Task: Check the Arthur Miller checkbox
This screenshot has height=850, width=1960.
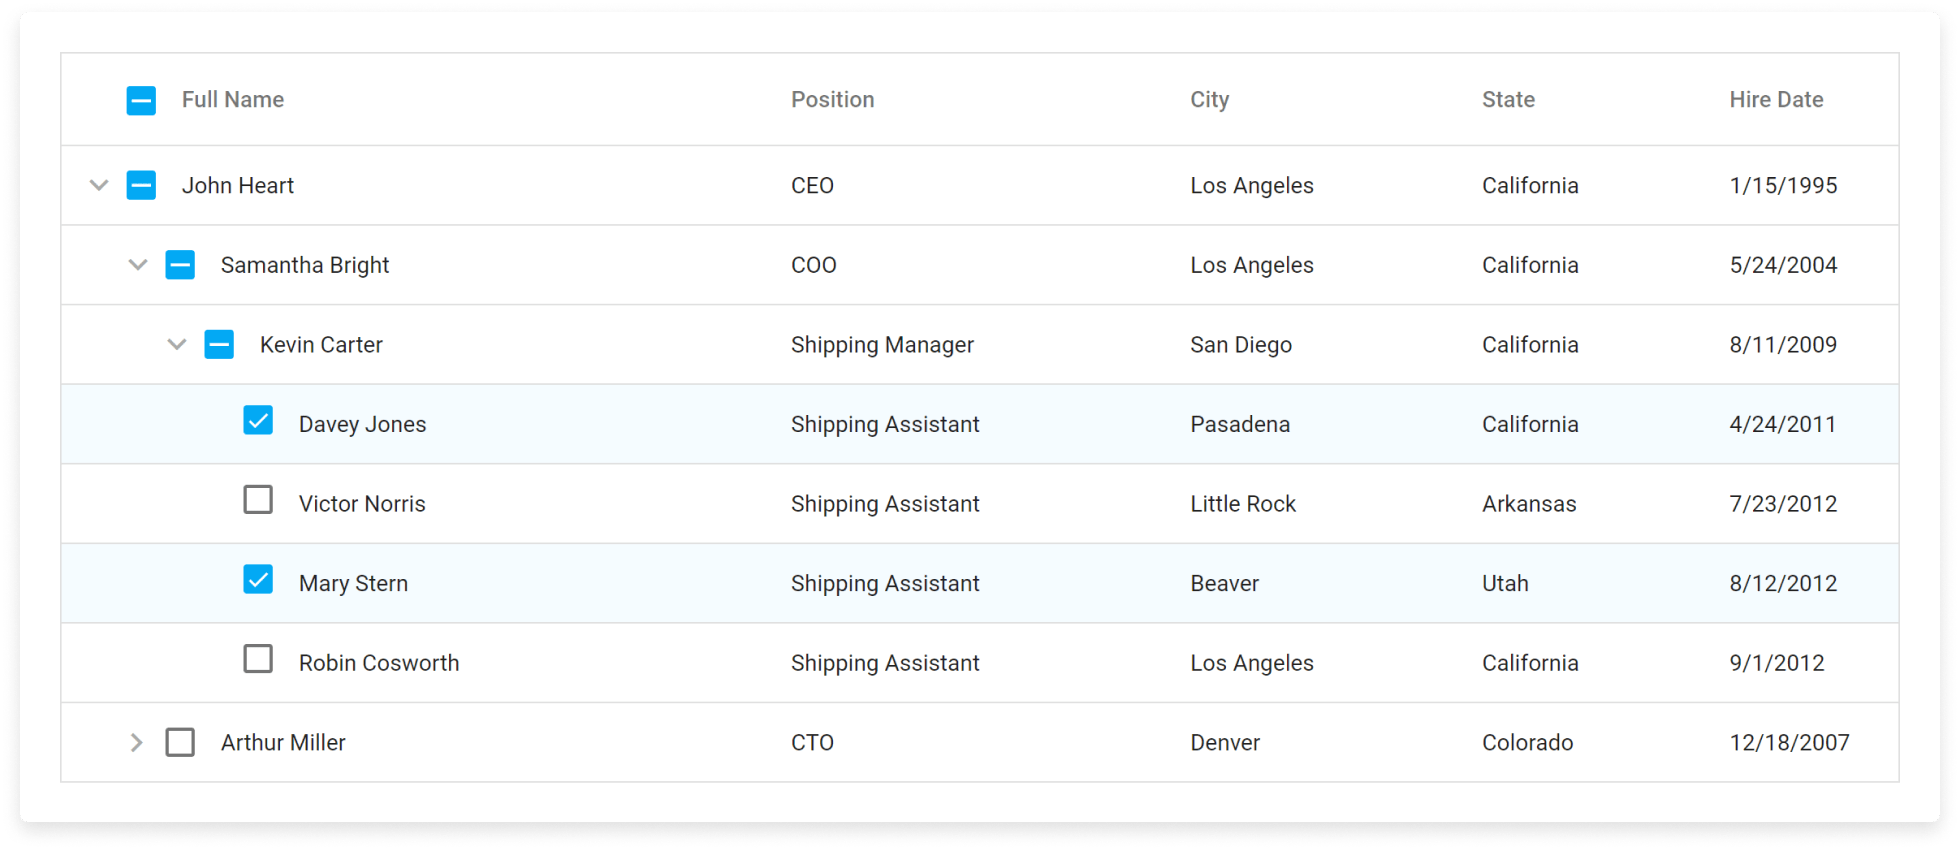Action: click(x=180, y=742)
